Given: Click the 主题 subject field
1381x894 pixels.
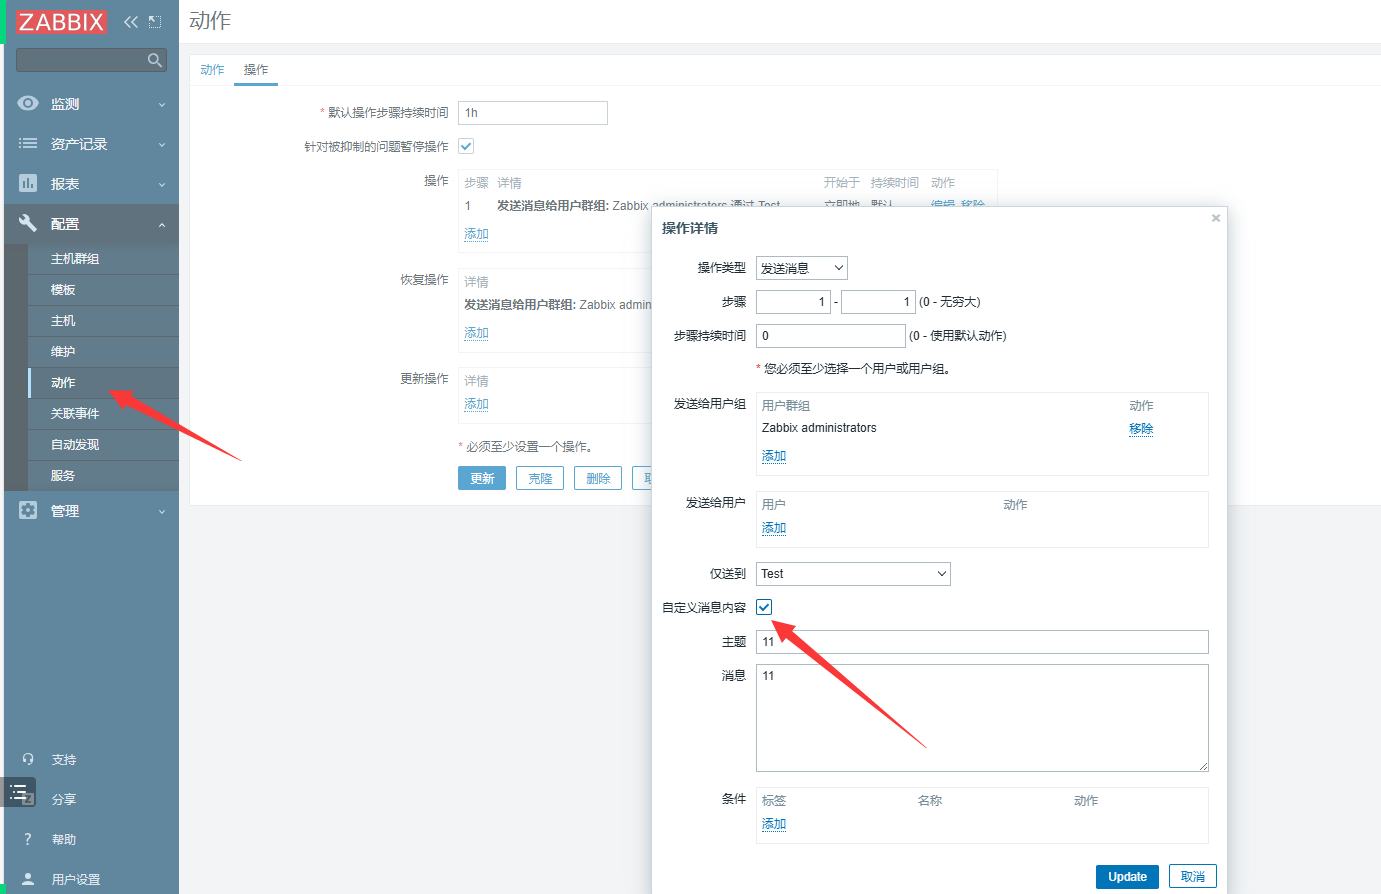Looking at the screenshot, I should (x=982, y=642).
